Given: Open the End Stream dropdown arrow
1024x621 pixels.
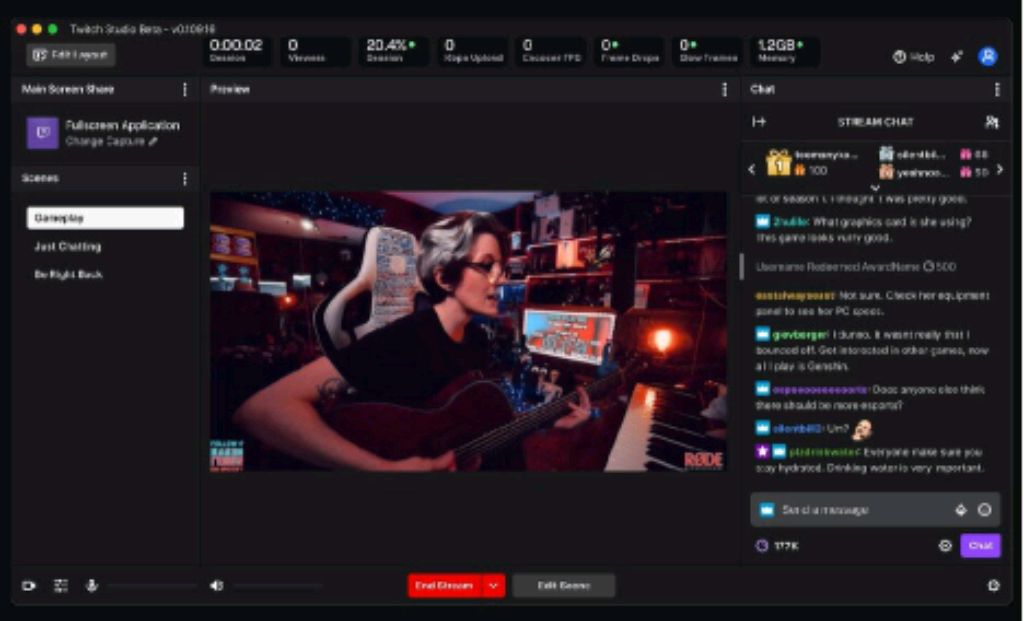Looking at the screenshot, I should 494,586.
